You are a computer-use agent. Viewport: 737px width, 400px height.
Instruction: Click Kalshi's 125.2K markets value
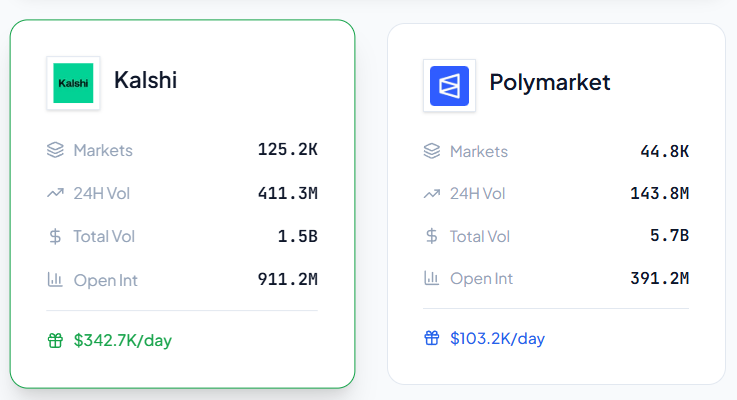(x=288, y=149)
